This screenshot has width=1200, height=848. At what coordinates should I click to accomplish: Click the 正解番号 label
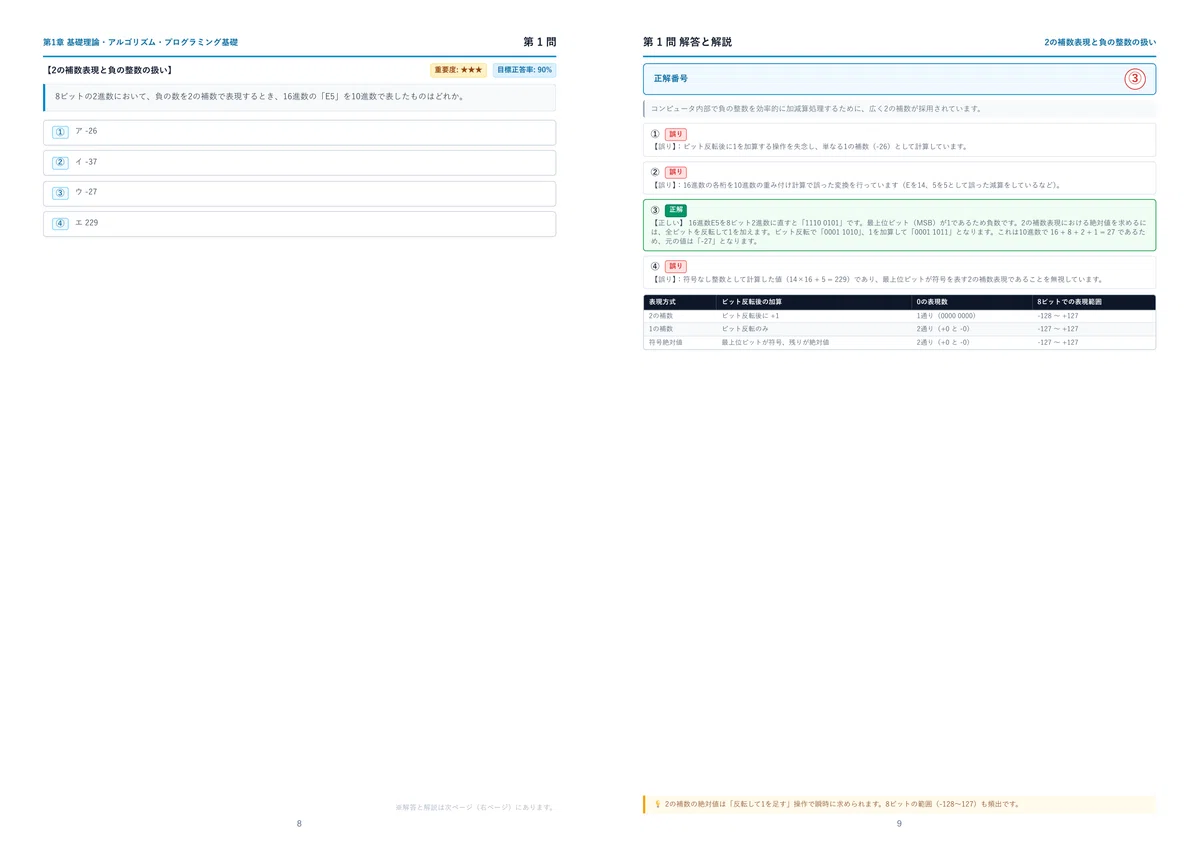point(670,78)
